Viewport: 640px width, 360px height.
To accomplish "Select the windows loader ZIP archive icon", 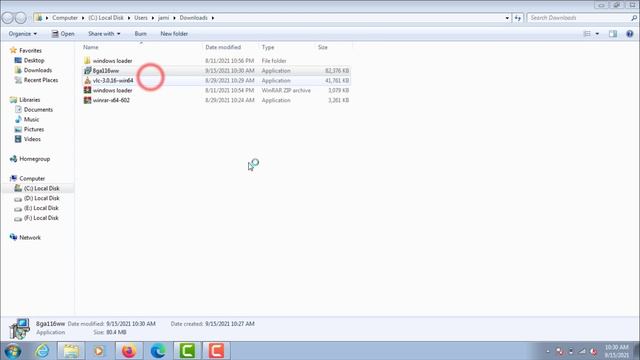I will (x=87, y=90).
